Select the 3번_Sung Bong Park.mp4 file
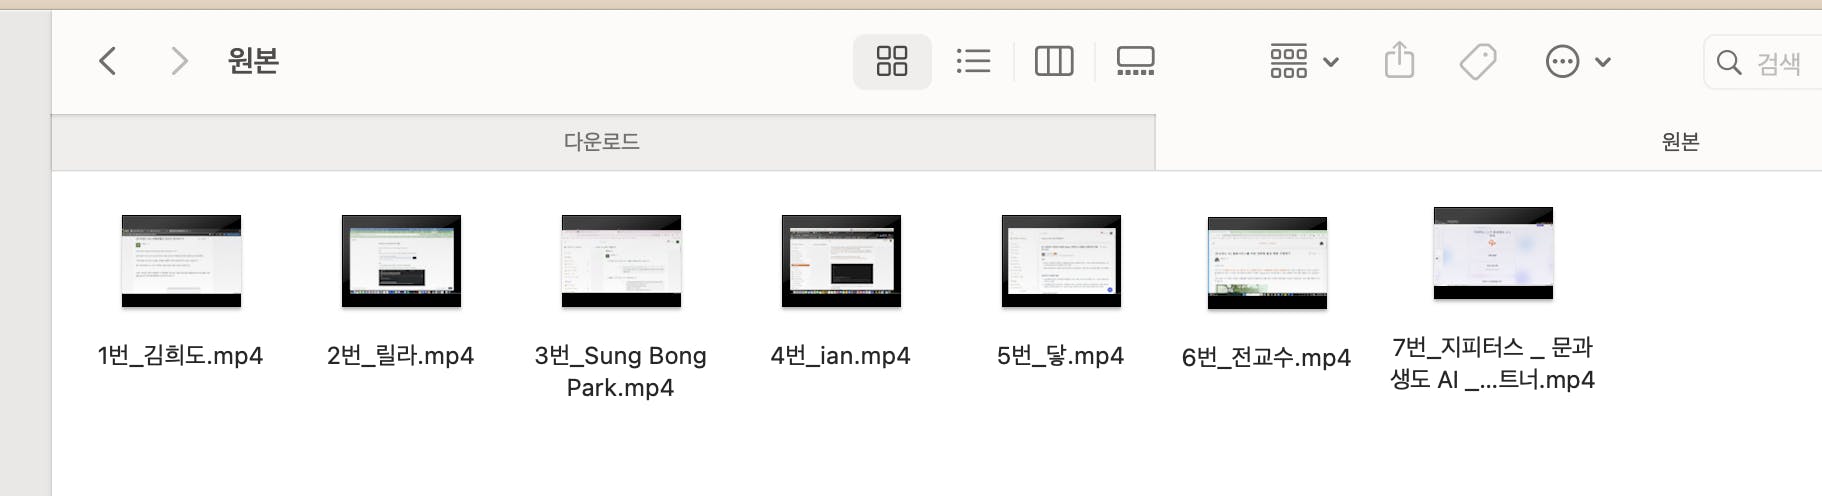This screenshot has height=496, width=1822. (x=621, y=261)
